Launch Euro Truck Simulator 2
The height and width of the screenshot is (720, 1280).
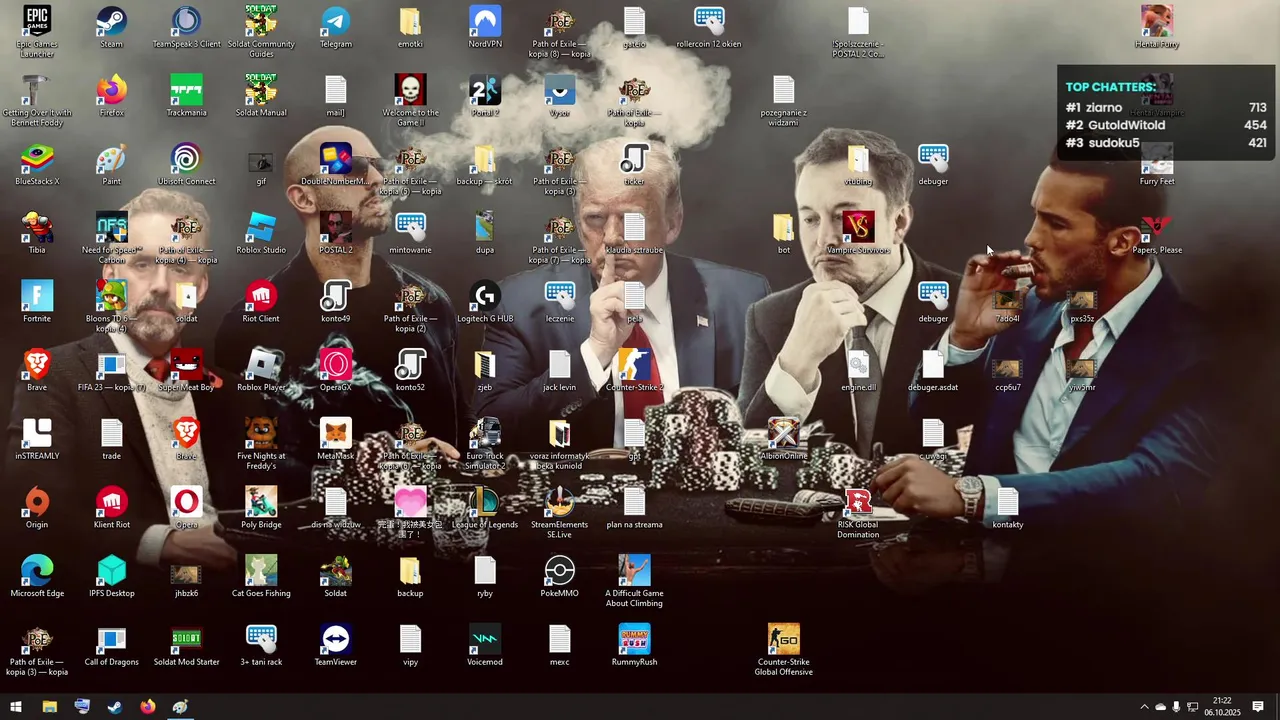click(x=485, y=444)
